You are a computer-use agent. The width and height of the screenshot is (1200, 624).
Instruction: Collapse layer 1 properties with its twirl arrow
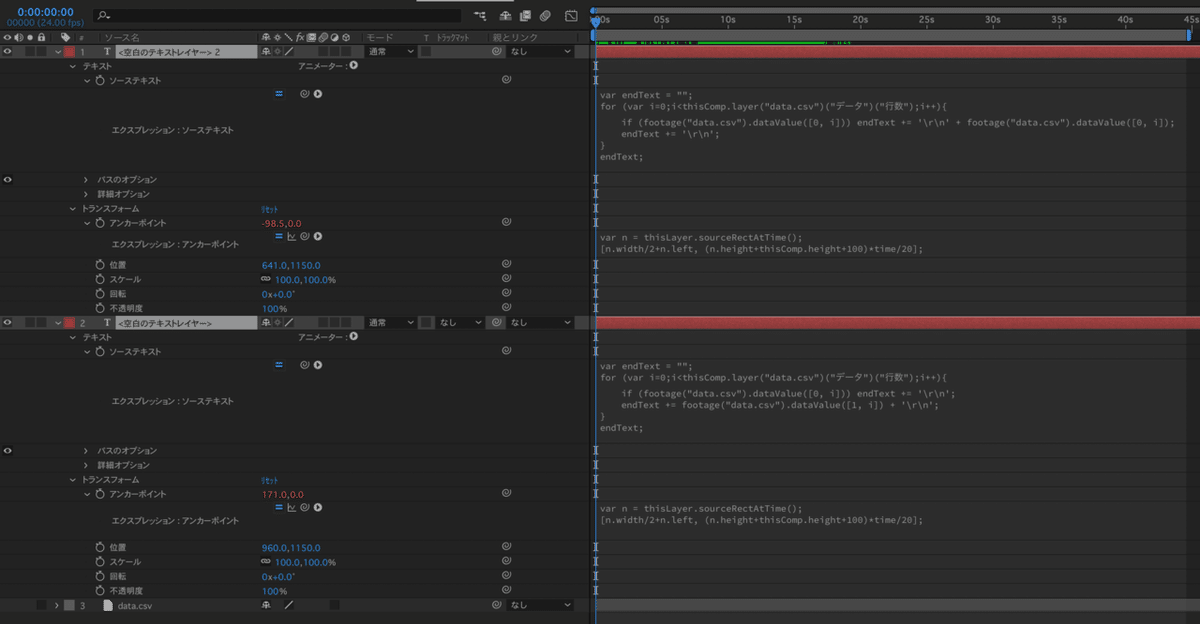(x=58, y=51)
